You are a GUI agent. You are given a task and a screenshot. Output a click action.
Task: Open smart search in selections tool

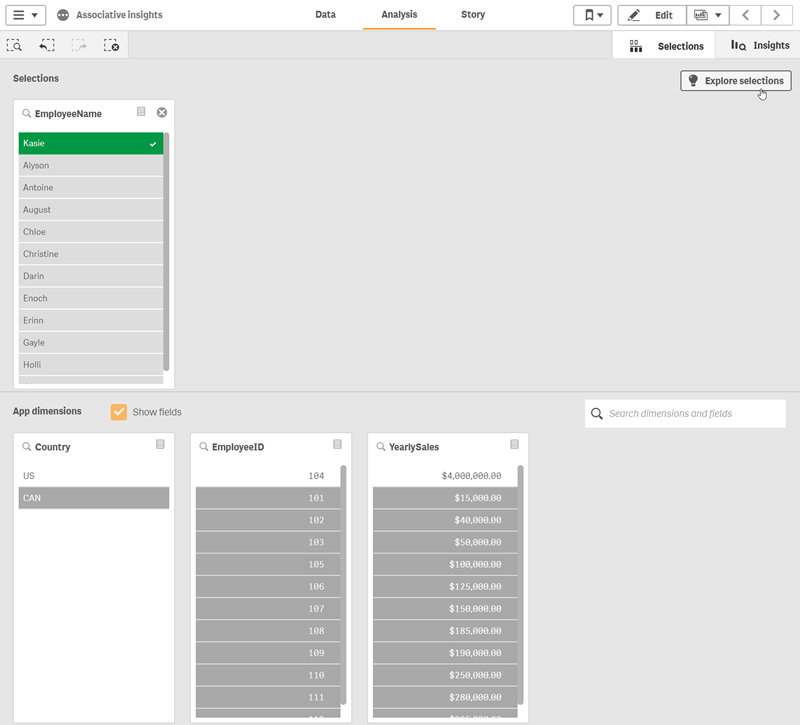point(15,45)
